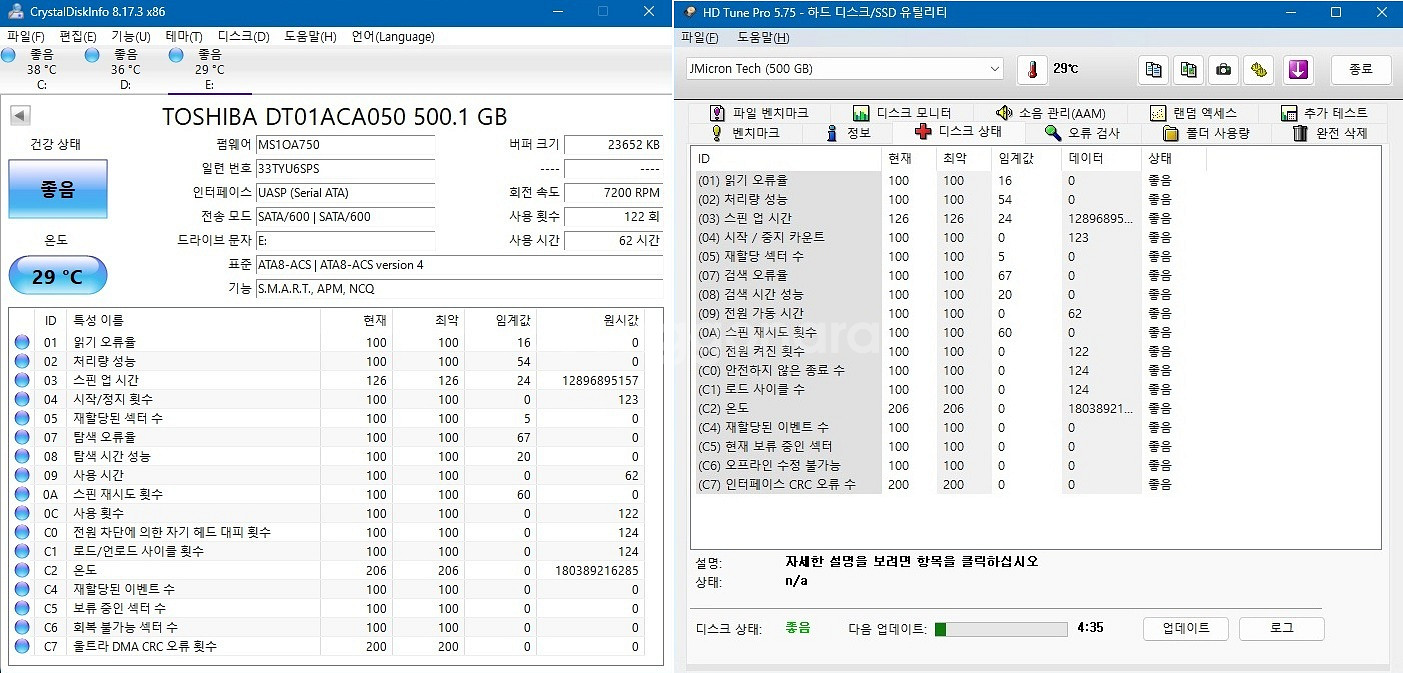Click the camera save screenshot icon
Screen dimensions: 1403x673
(x=1222, y=70)
